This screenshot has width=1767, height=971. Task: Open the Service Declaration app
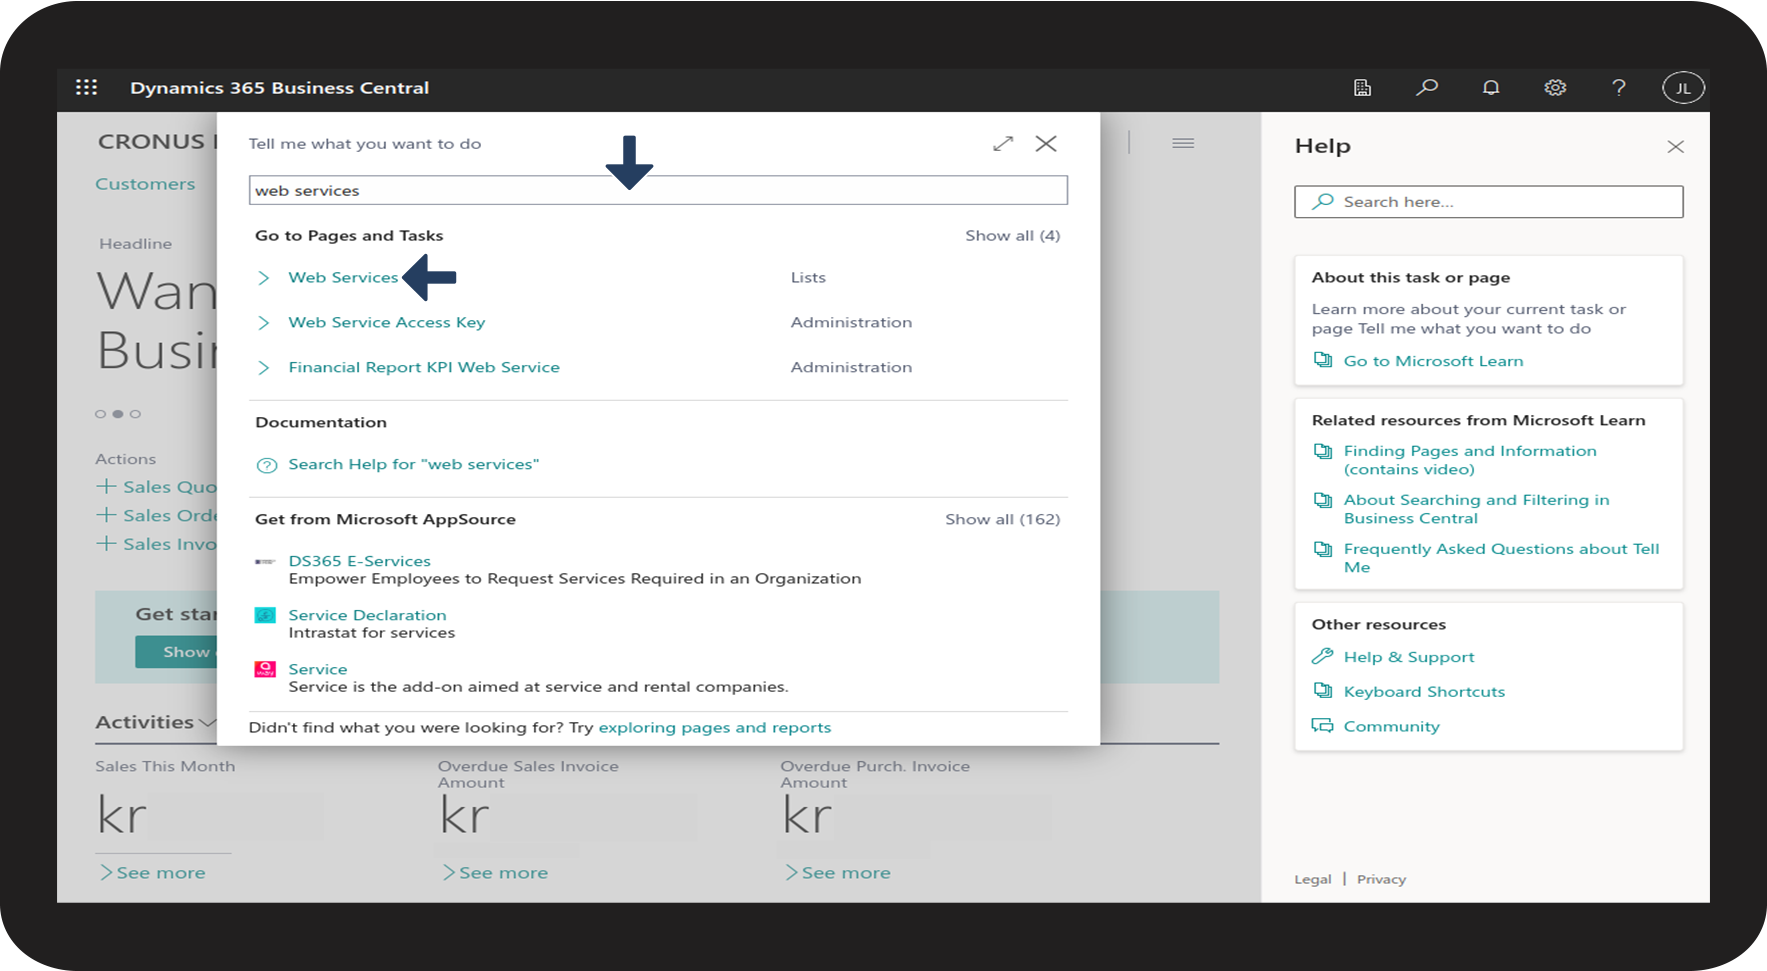tap(367, 615)
